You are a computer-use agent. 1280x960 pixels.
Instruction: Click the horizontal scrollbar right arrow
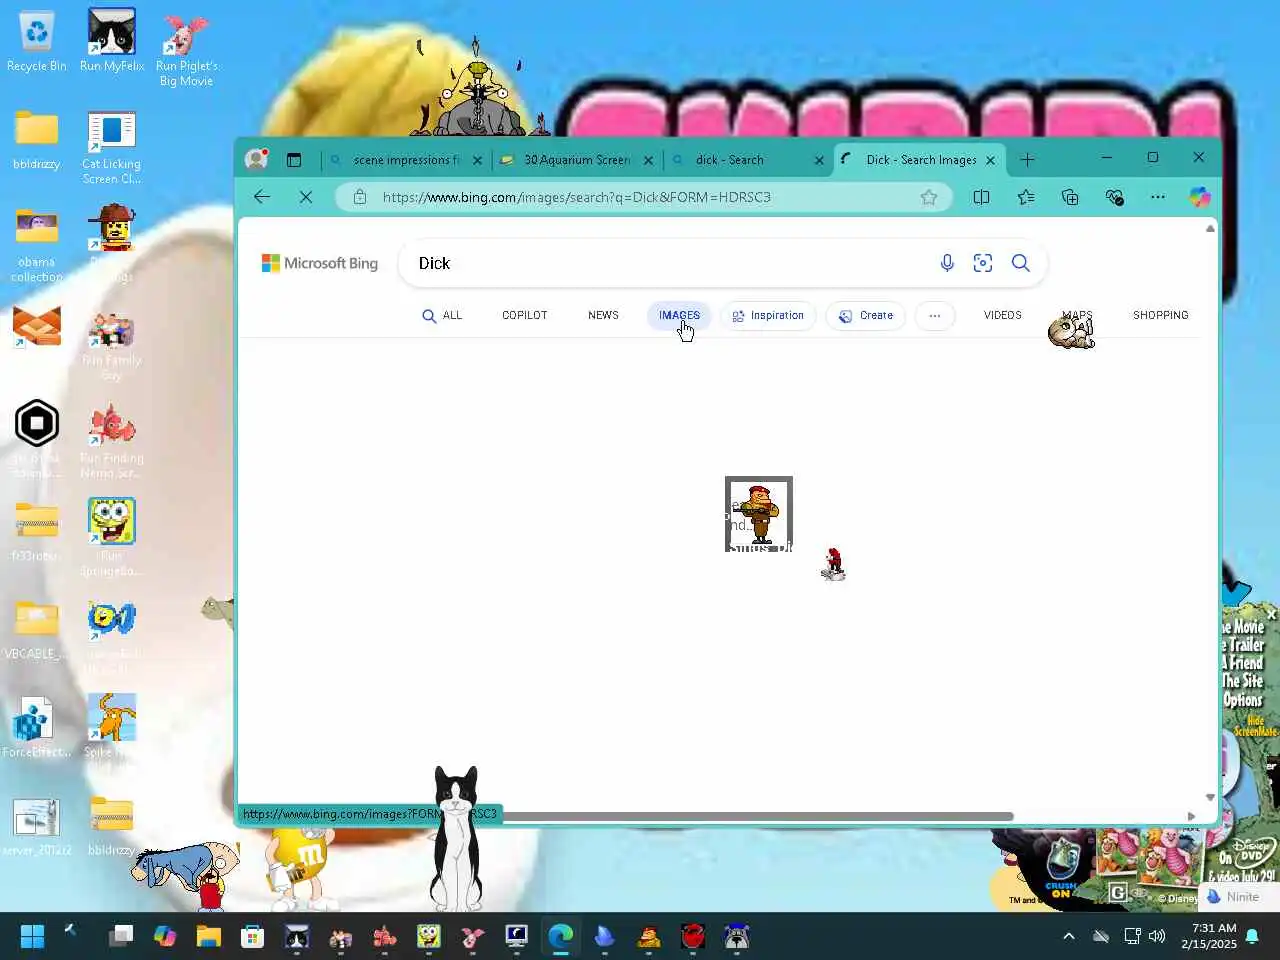[x=1191, y=816]
